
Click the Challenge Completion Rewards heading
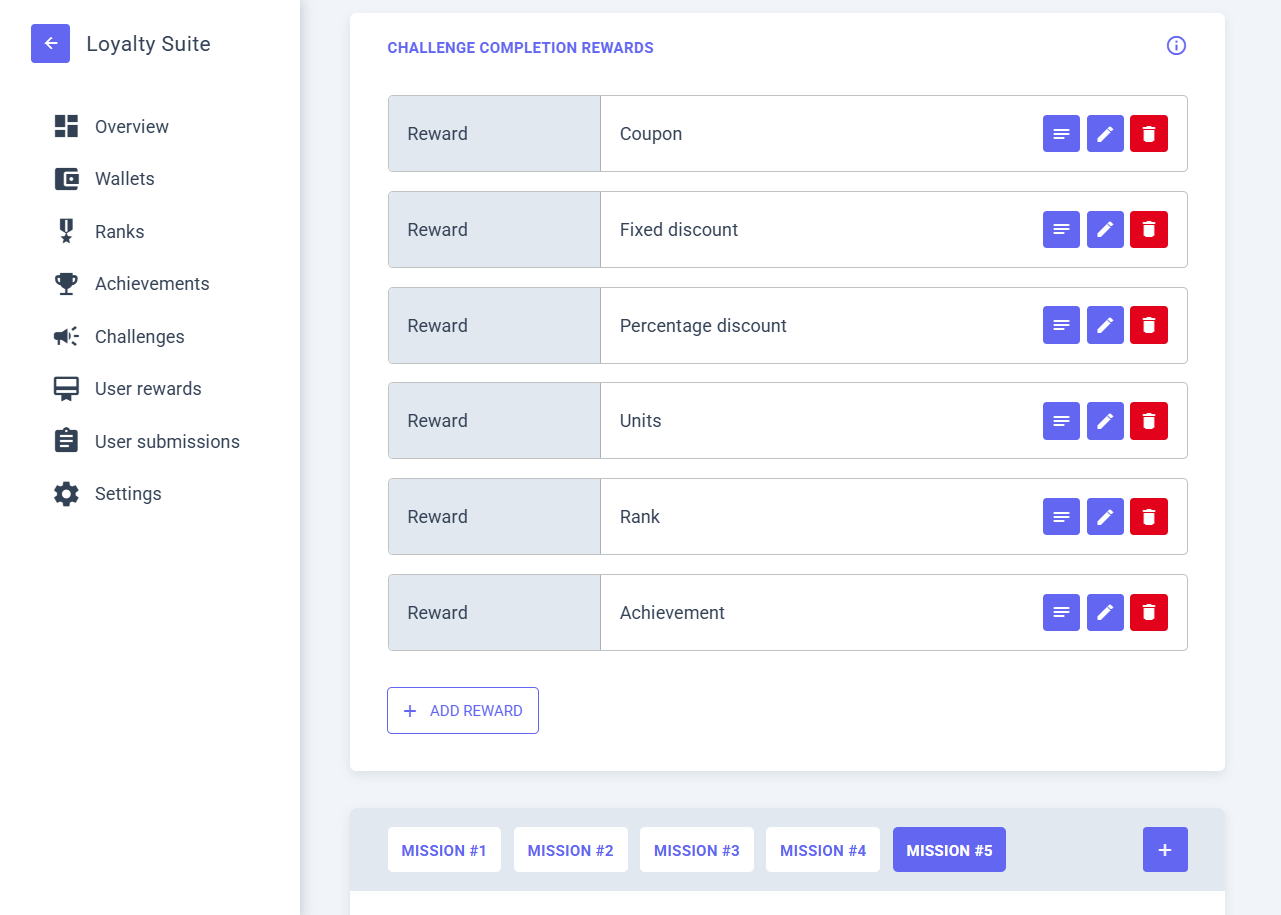520,48
